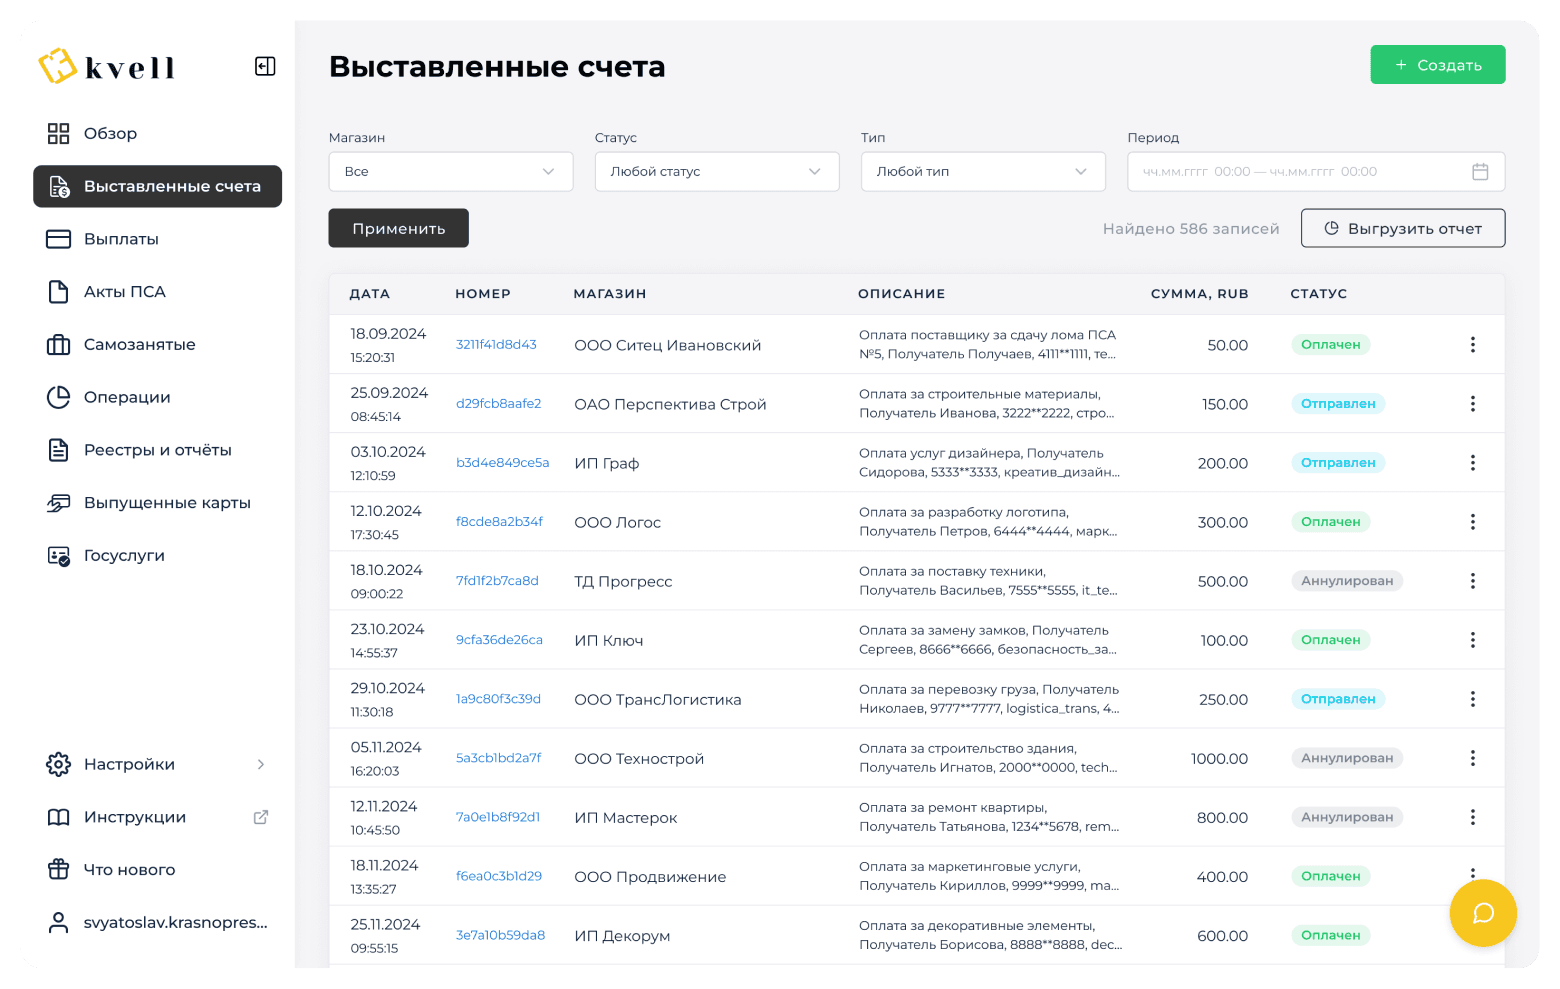Viewport: 1560px width, 989px height.
Task: Open Самозанятые section in sidebar
Action: click(139, 345)
